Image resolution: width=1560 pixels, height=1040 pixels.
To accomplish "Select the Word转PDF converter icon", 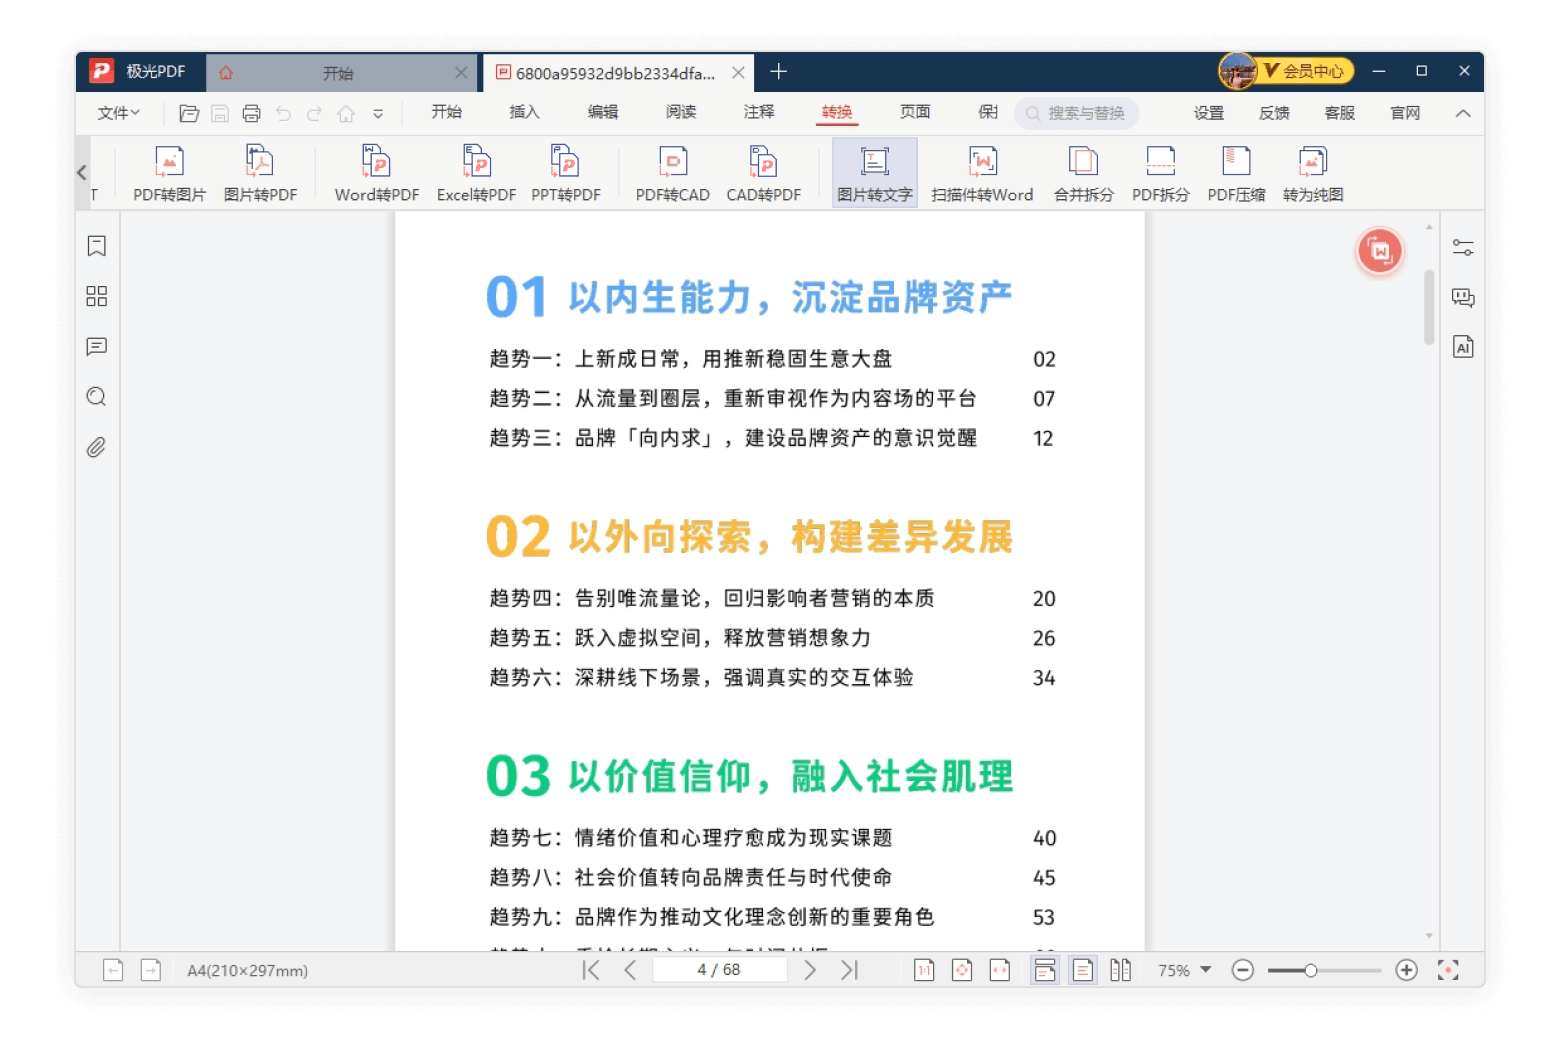I will [x=376, y=173].
